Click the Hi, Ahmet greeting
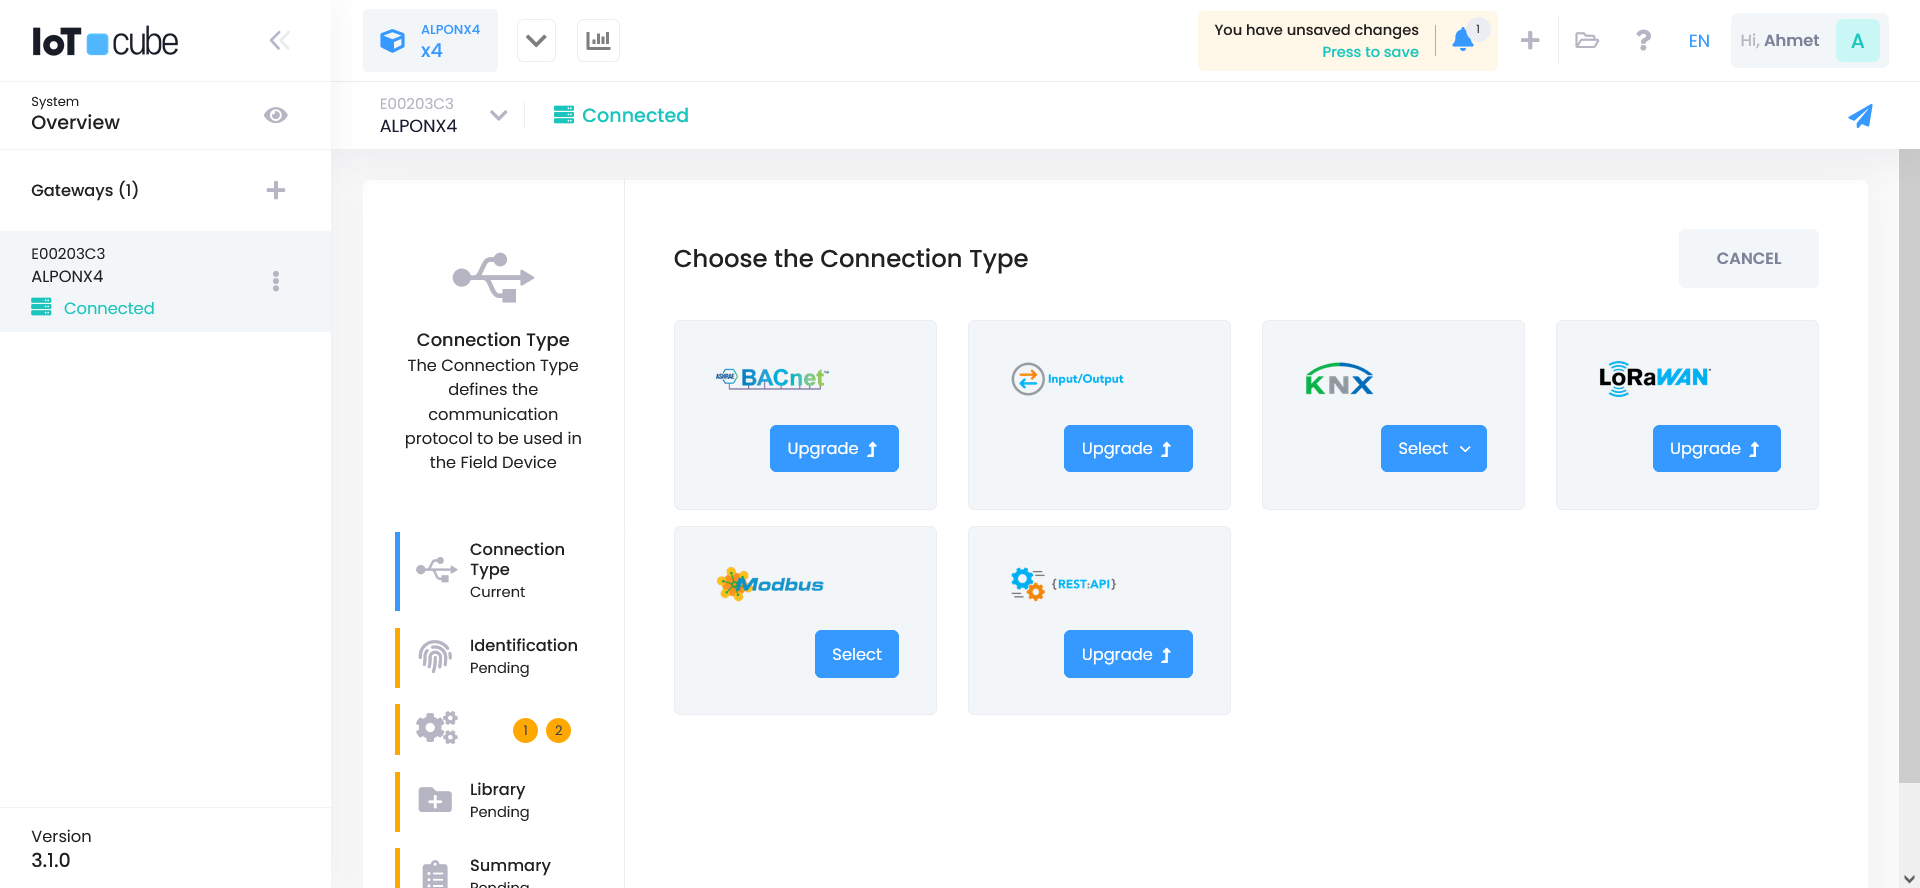 [x=1779, y=41]
